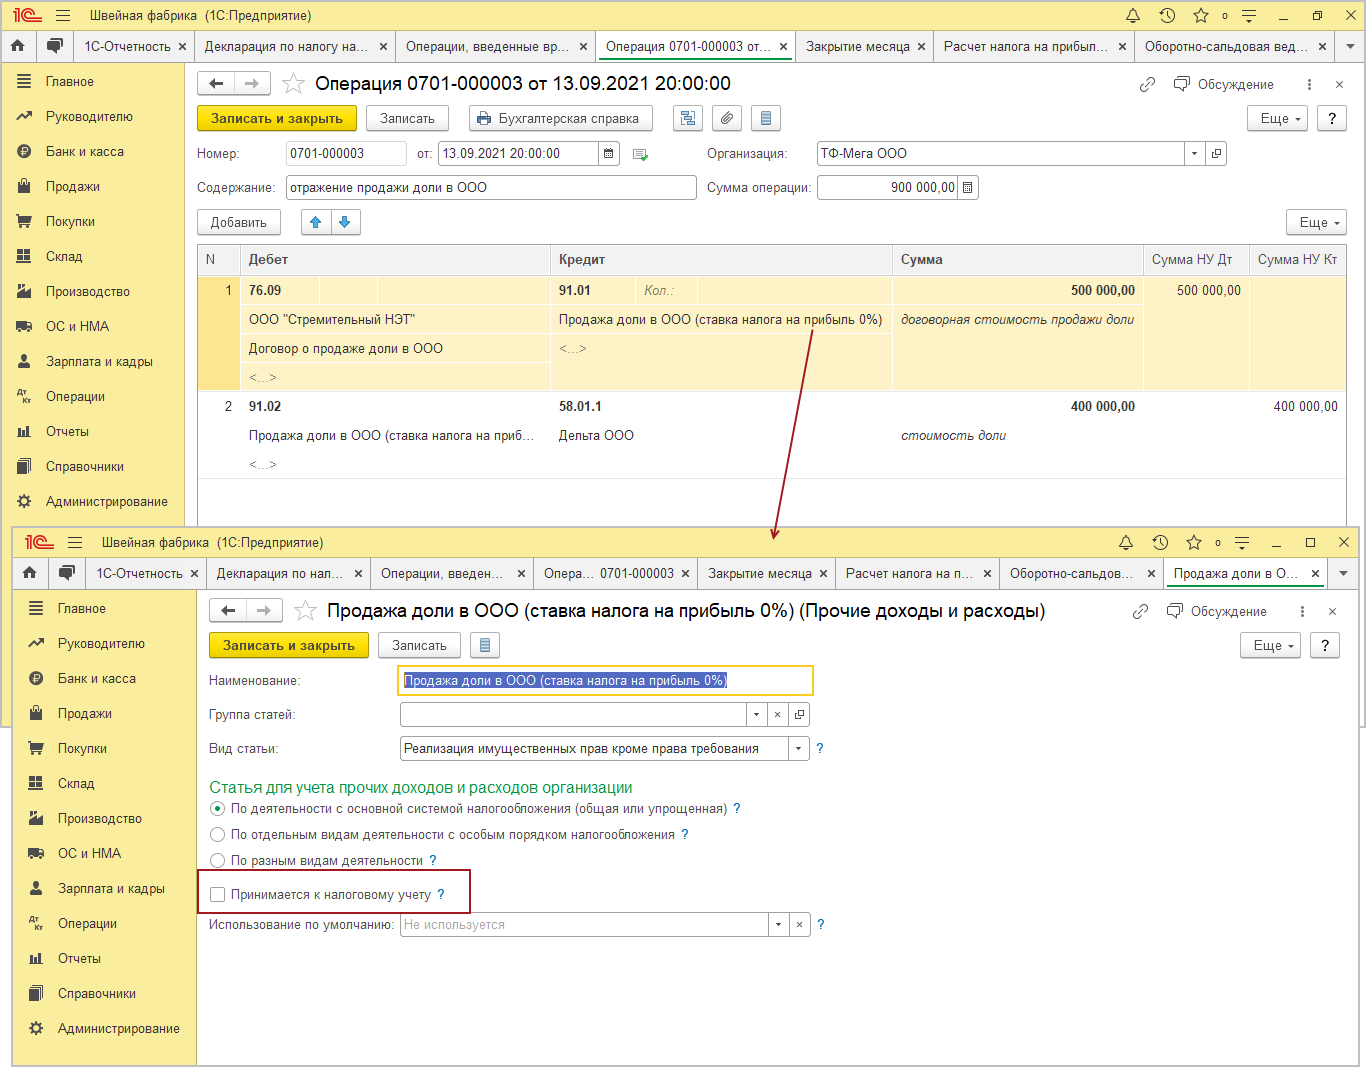Viewport: 1366px width, 1082px height.
Task: Clear Группа статей field with x
Action: [777, 715]
